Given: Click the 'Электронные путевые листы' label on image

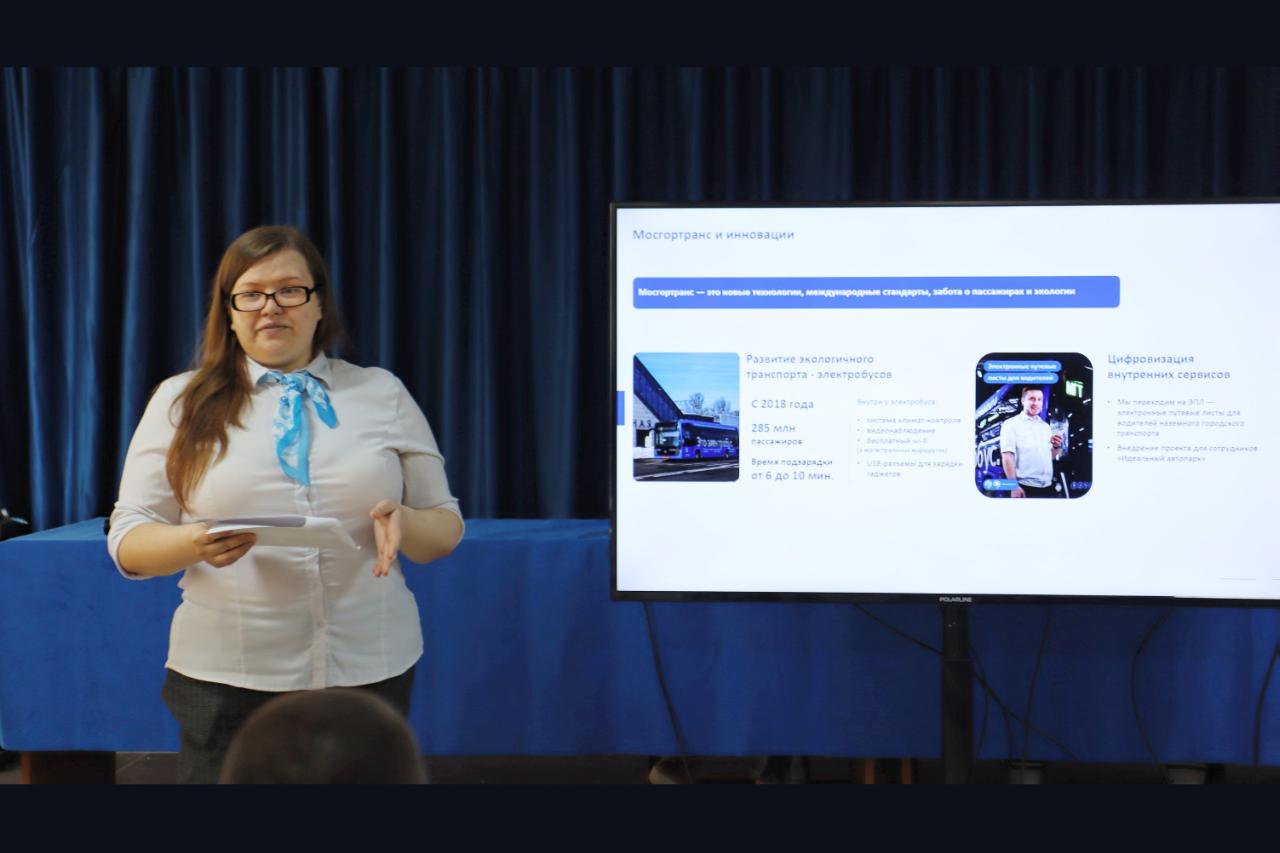Looking at the screenshot, I should point(1020,372).
